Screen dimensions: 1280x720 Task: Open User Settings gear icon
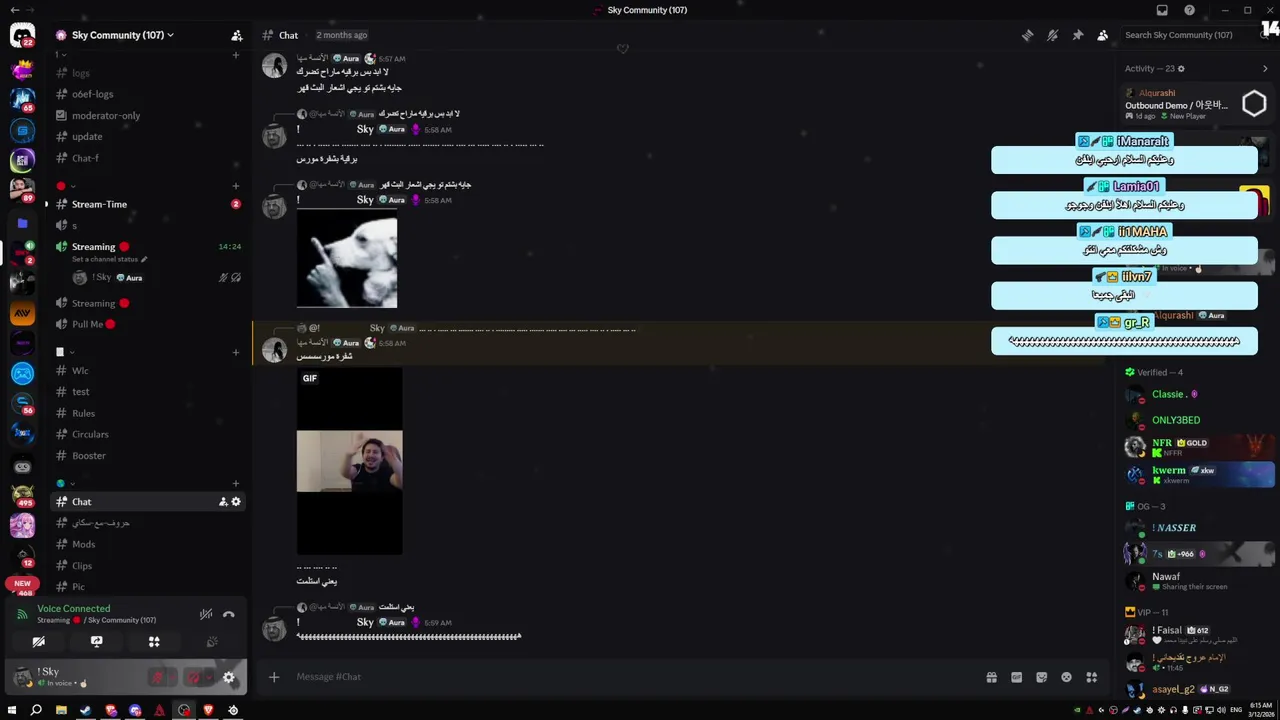[229, 677]
